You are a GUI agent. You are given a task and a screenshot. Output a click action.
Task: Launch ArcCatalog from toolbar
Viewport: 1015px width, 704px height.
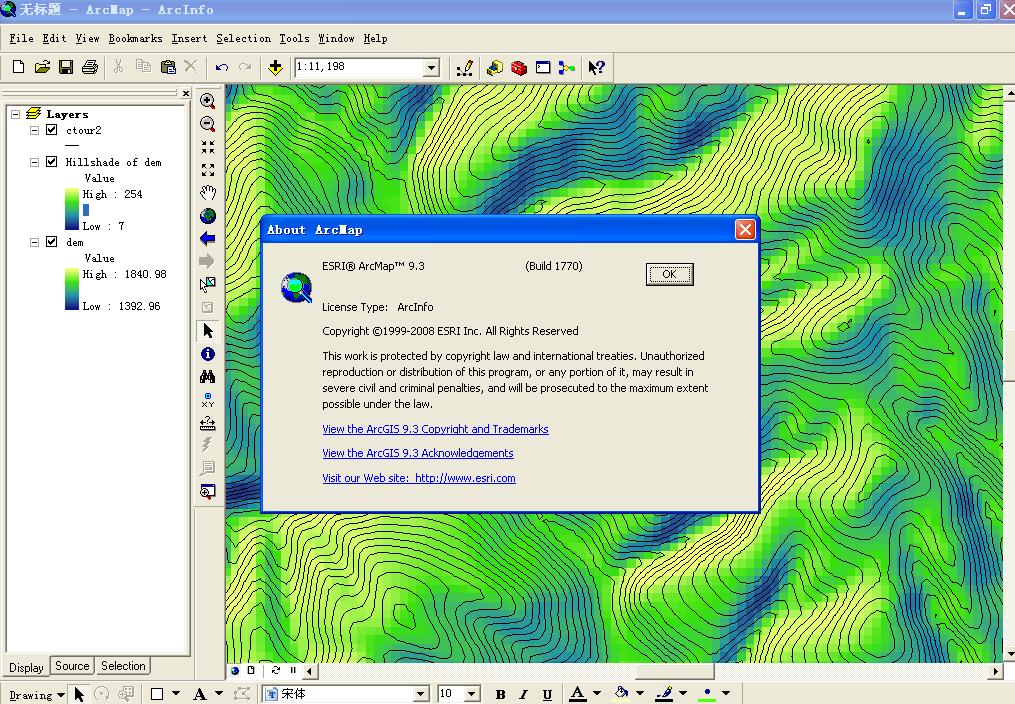pos(495,67)
